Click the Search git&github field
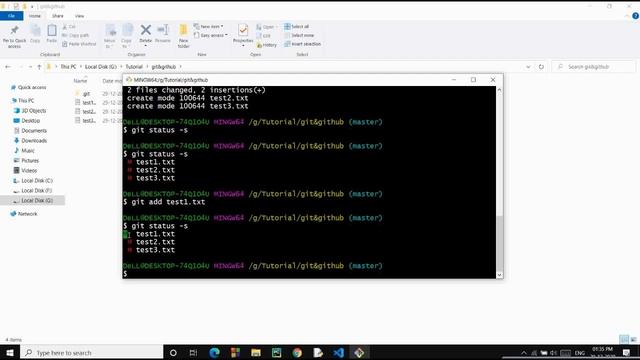Screen dimensions: 640x360 point(594,67)
